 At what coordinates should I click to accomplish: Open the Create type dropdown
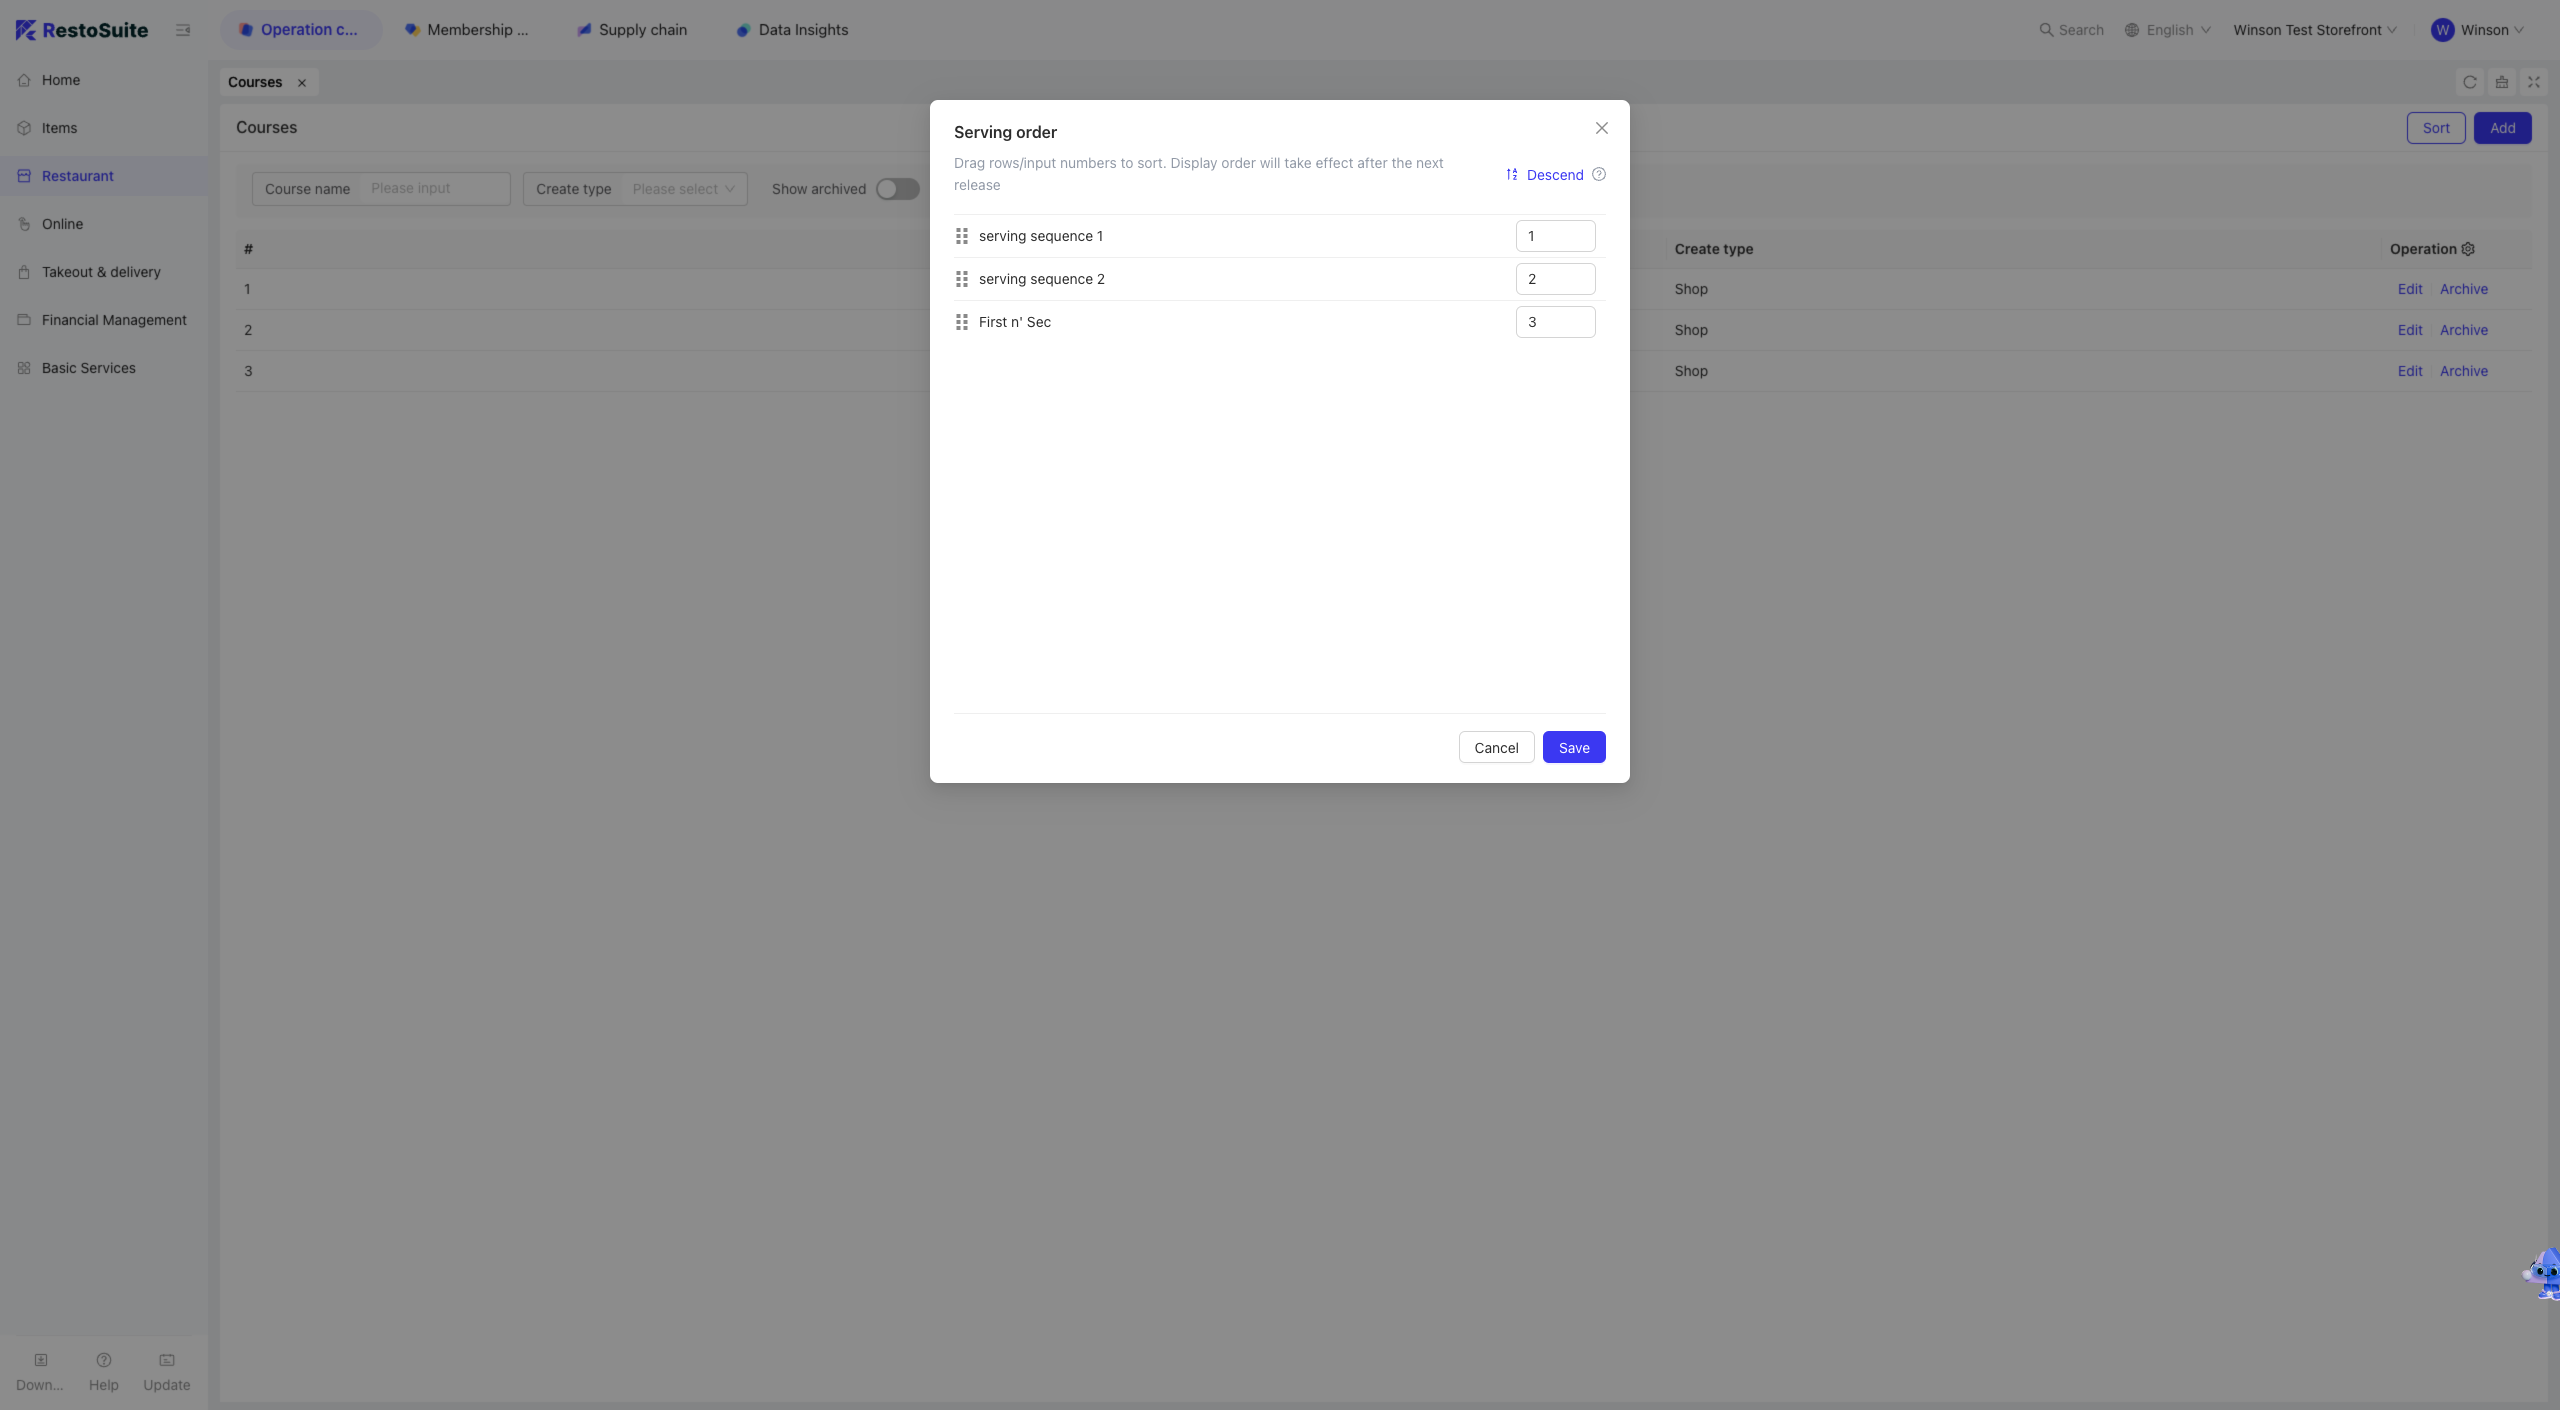635,189
